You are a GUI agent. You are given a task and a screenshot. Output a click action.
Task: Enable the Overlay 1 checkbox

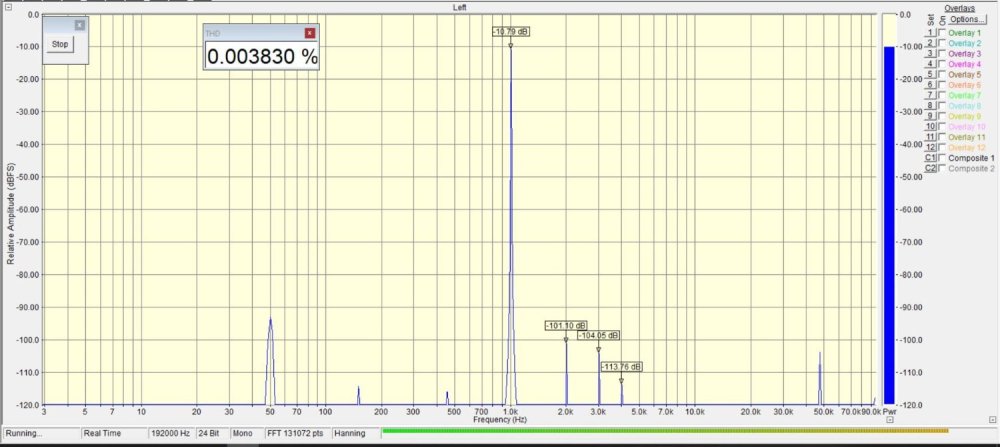941,33
